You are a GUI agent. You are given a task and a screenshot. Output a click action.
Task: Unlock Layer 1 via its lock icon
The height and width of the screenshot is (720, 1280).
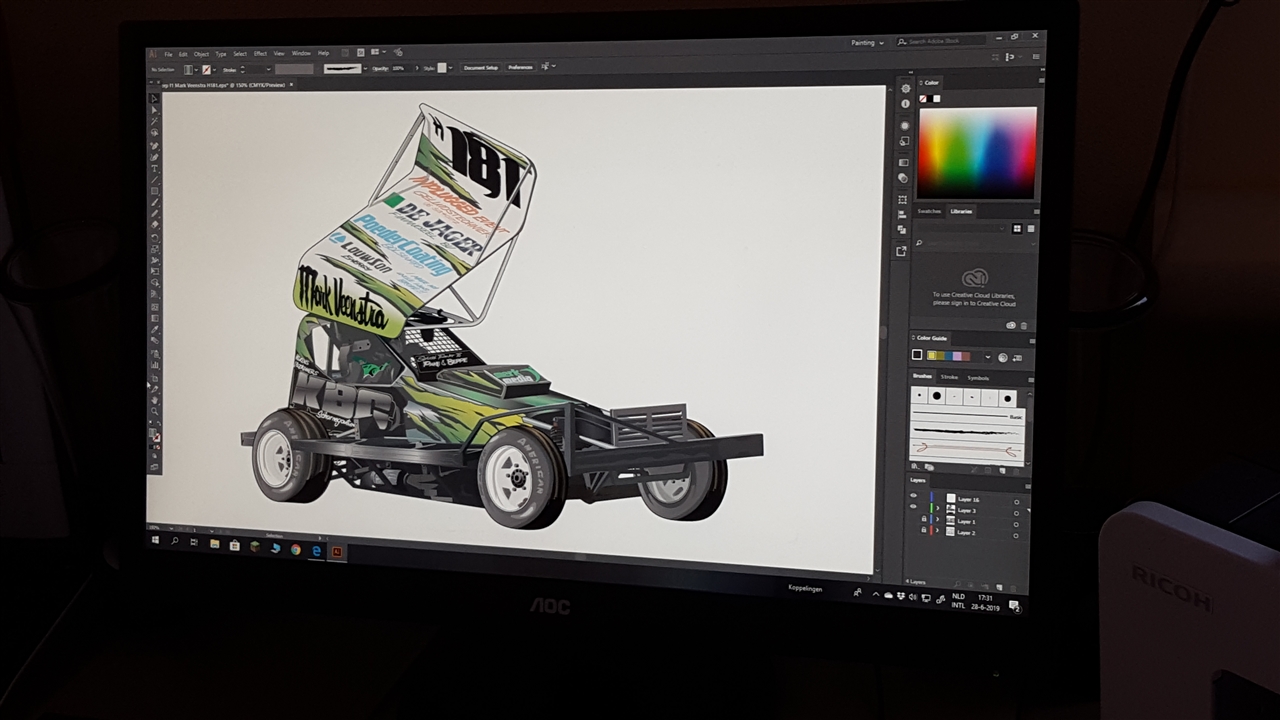point(924,518)
